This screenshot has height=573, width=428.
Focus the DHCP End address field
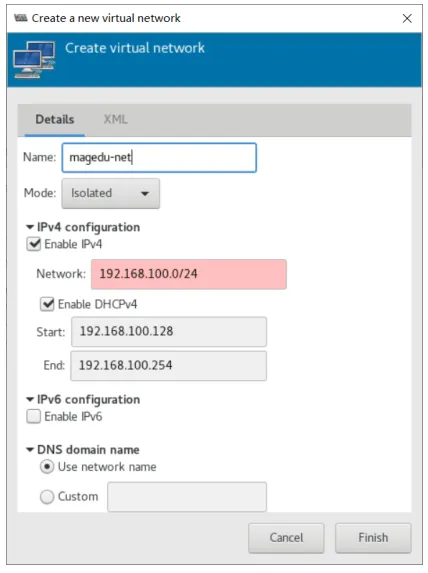[x=168, y=365]
